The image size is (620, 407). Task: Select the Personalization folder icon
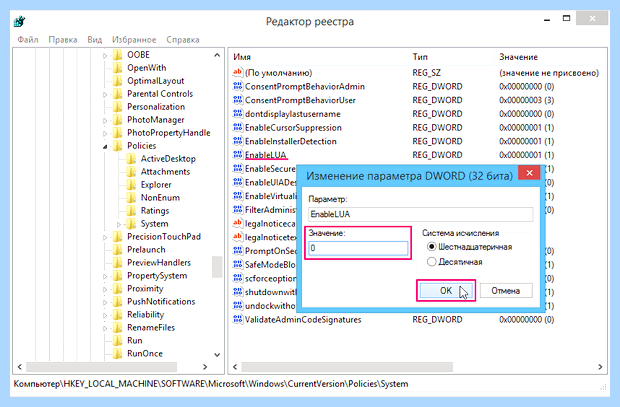coord(117,107)
